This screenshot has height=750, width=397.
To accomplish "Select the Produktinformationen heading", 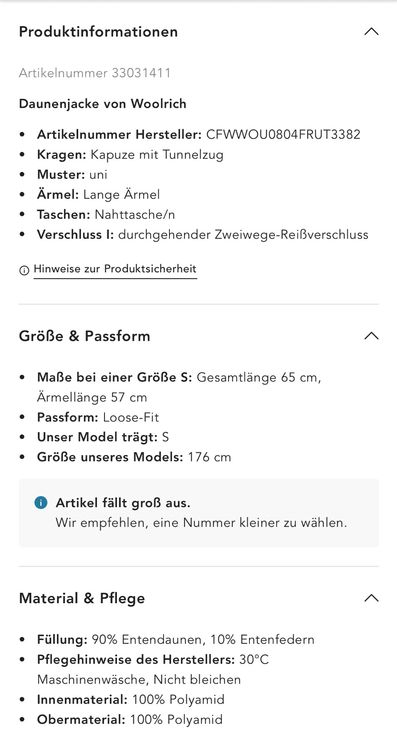I will (x=98, y=32).
